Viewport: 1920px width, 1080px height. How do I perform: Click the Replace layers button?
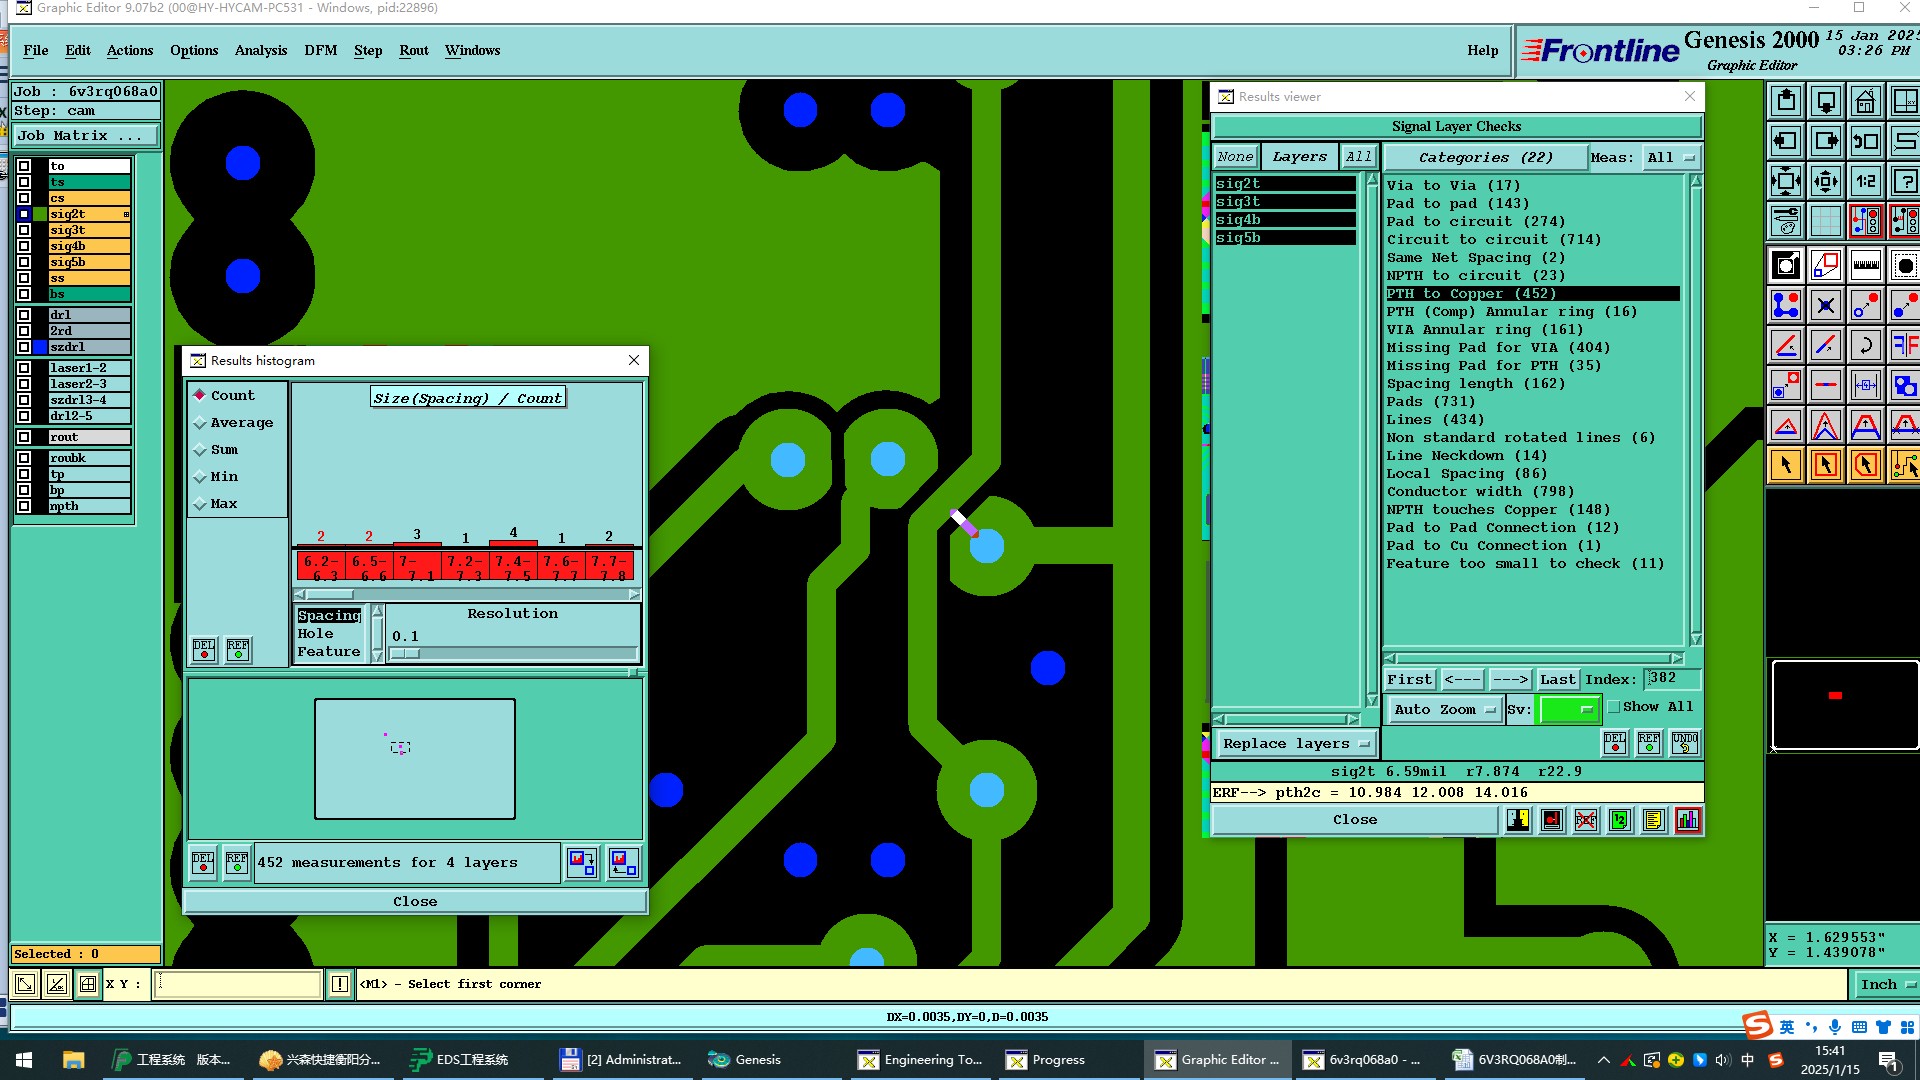(1295, 744)
